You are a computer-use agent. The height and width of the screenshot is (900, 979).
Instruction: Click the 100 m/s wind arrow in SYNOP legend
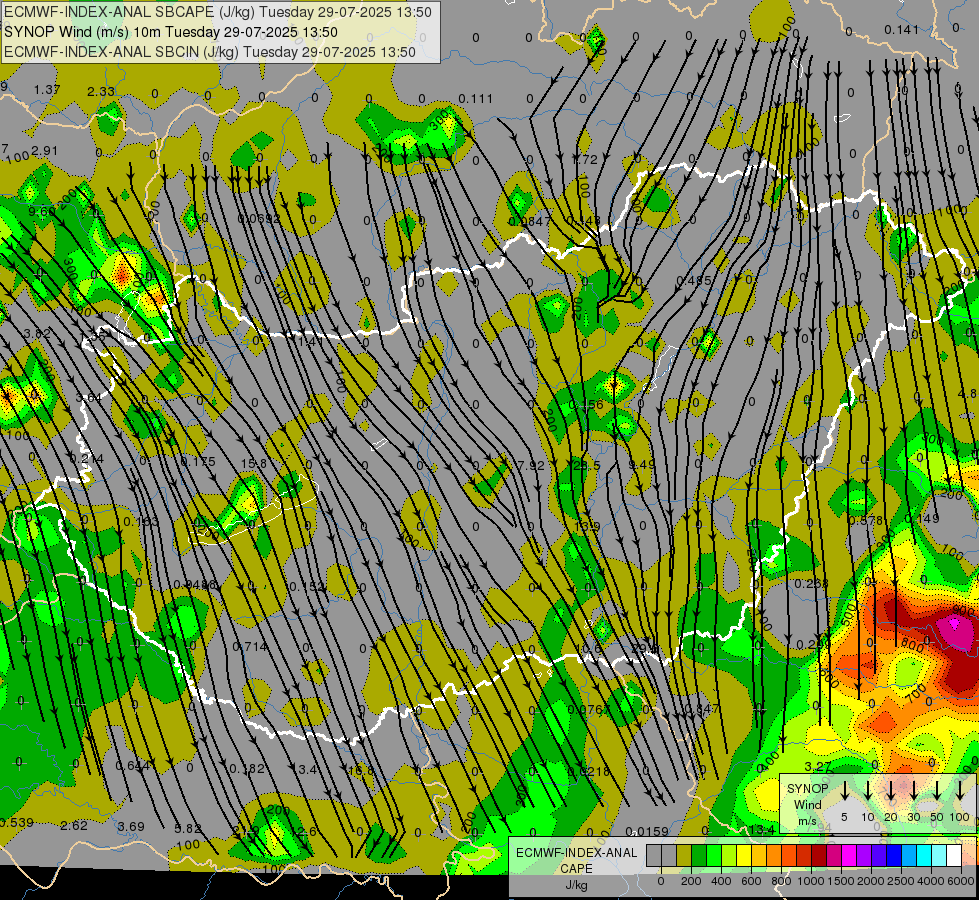[960, 790]
